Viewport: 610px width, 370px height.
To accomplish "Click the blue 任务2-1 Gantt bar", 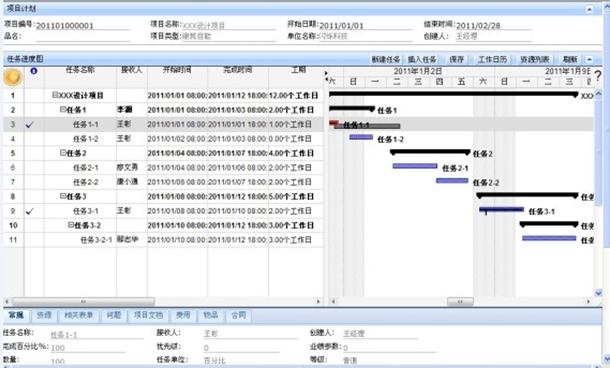I will (415, 166).
